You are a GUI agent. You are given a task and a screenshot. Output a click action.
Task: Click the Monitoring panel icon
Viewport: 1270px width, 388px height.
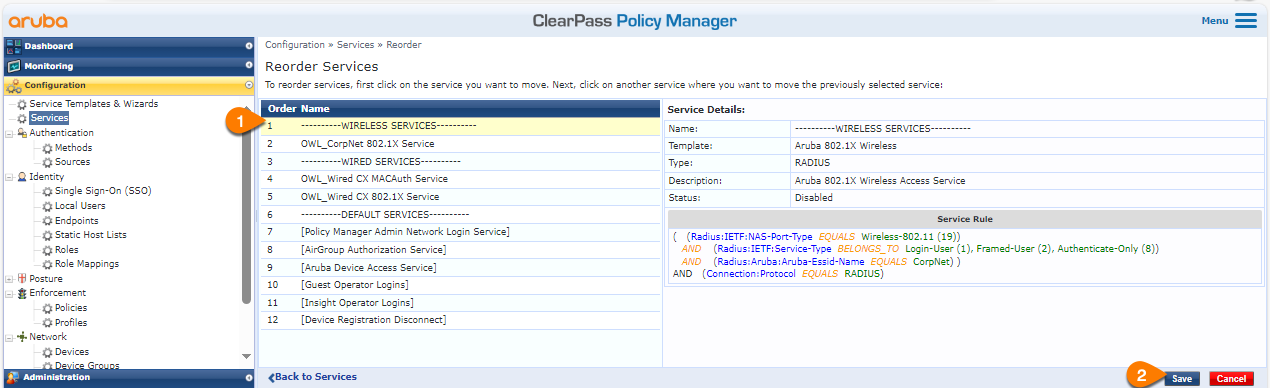(14, 66)
